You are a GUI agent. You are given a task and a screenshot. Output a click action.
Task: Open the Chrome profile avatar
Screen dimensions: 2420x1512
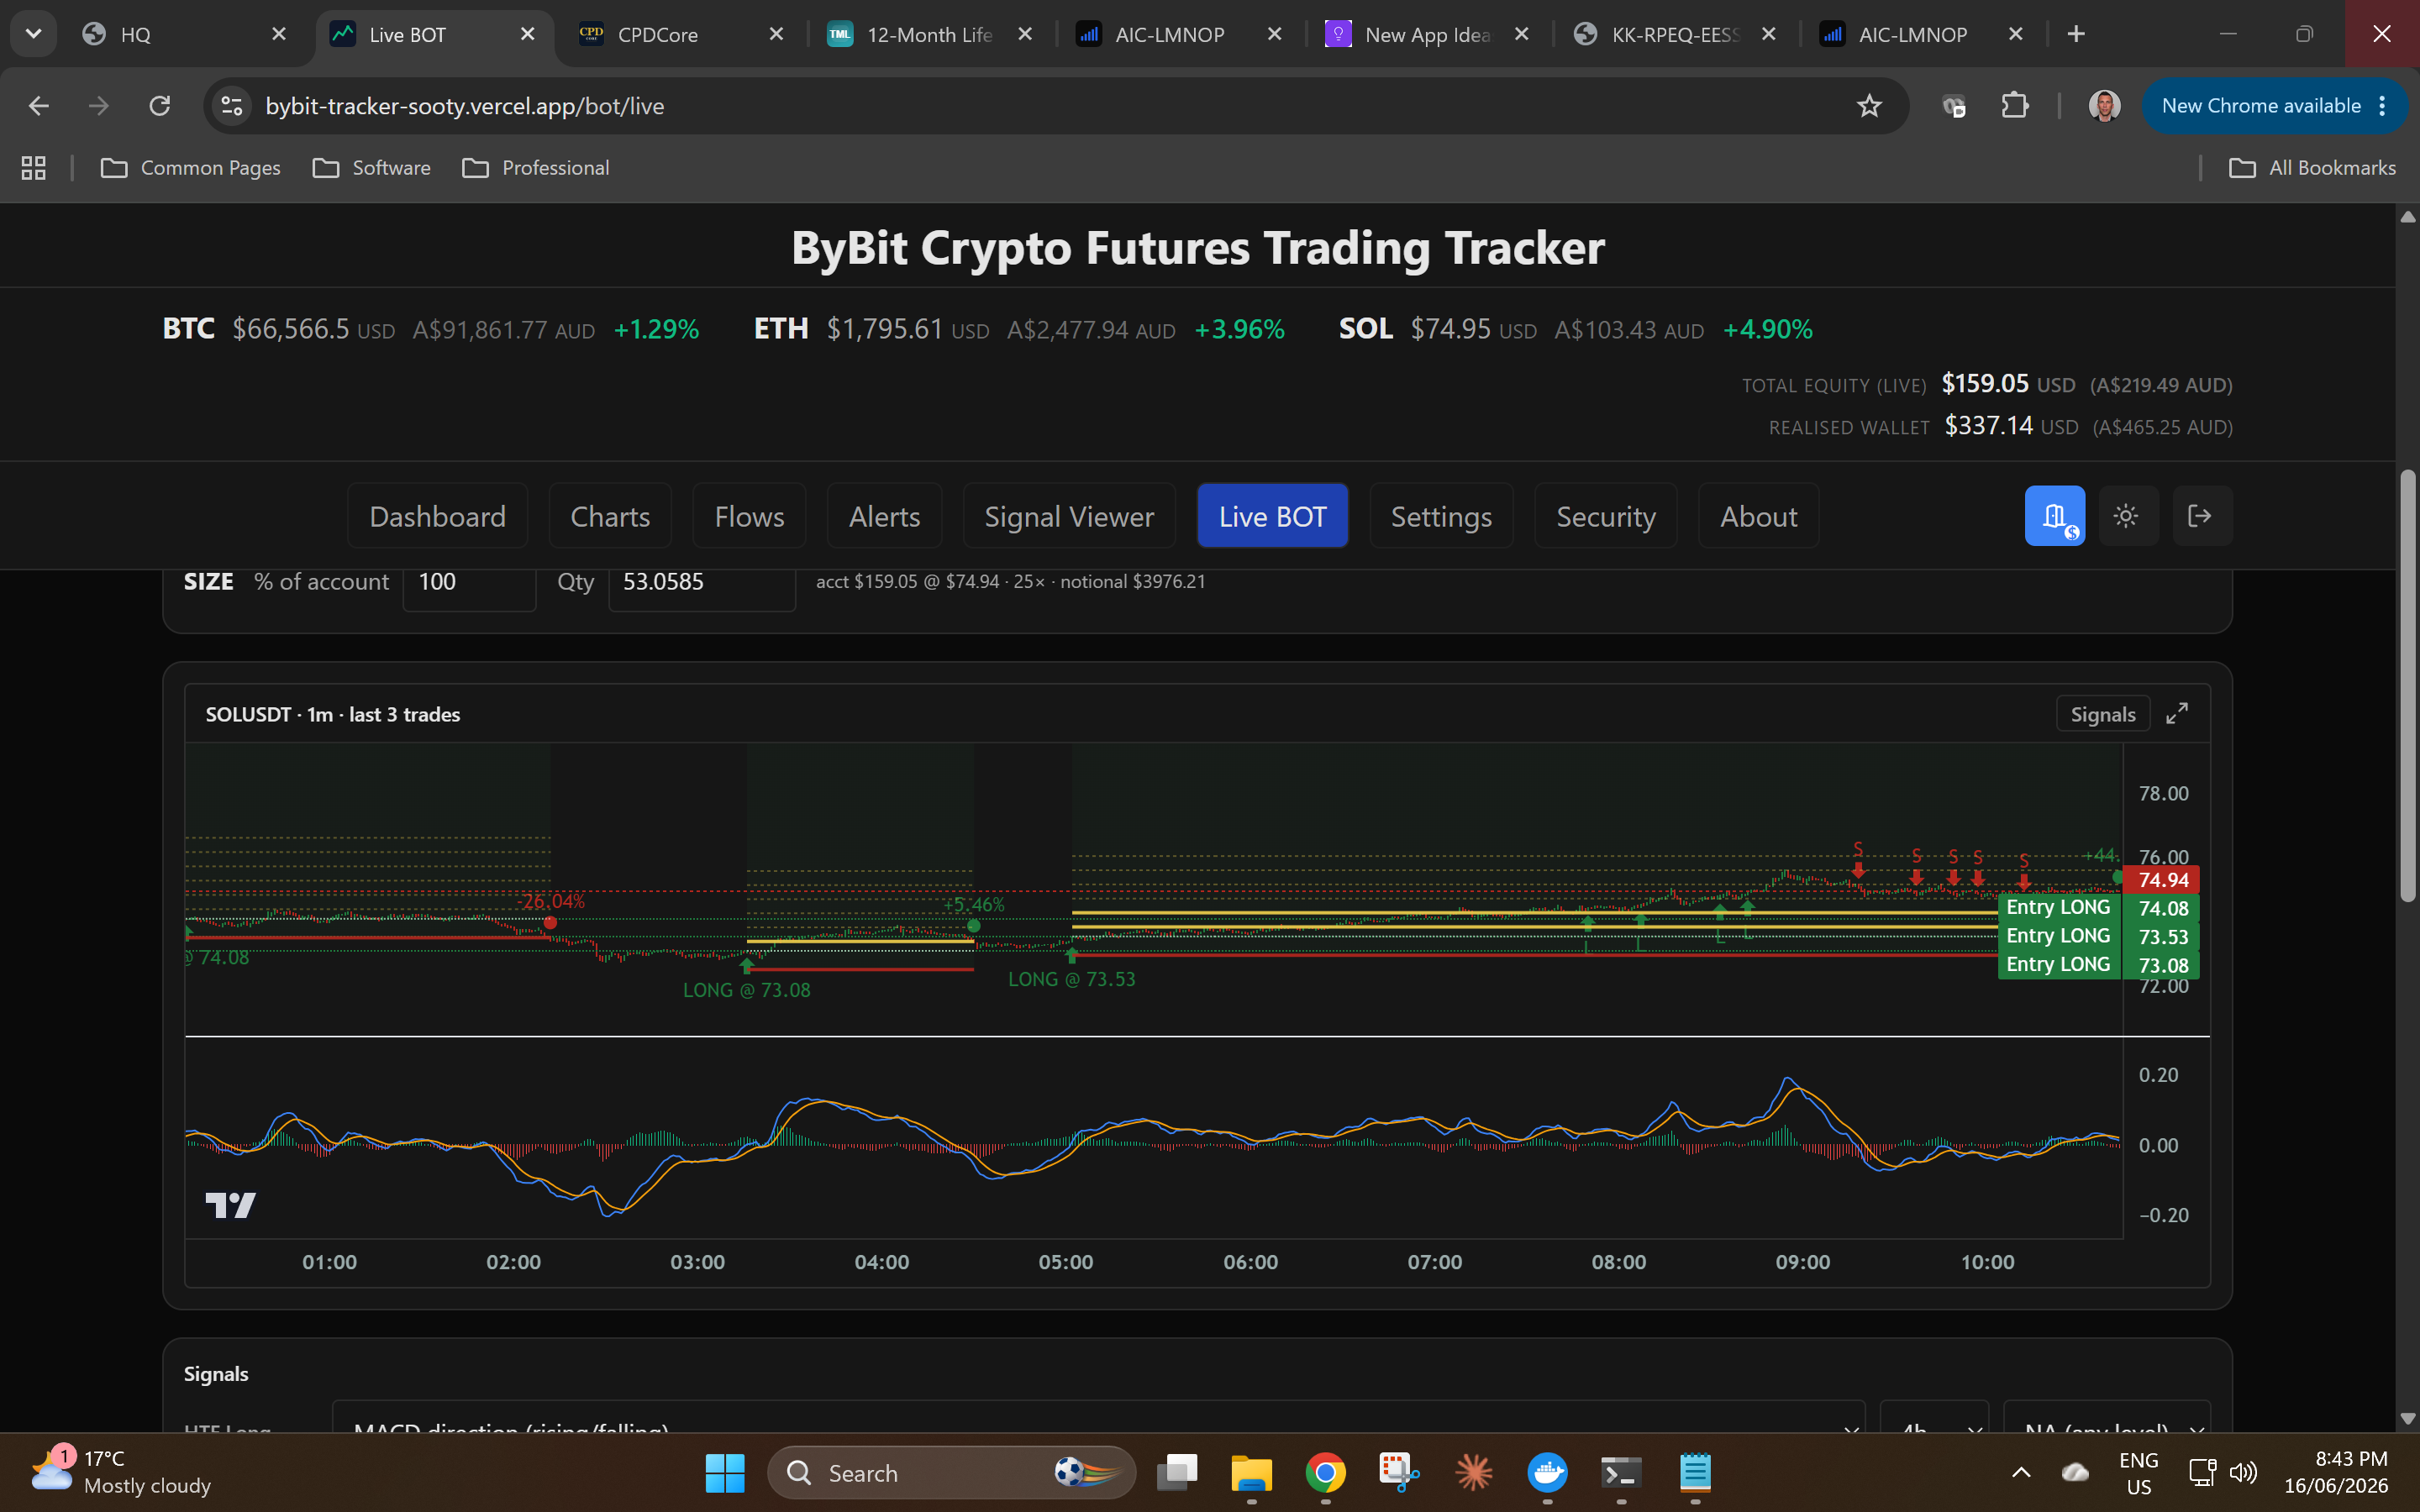point(2104,106)
